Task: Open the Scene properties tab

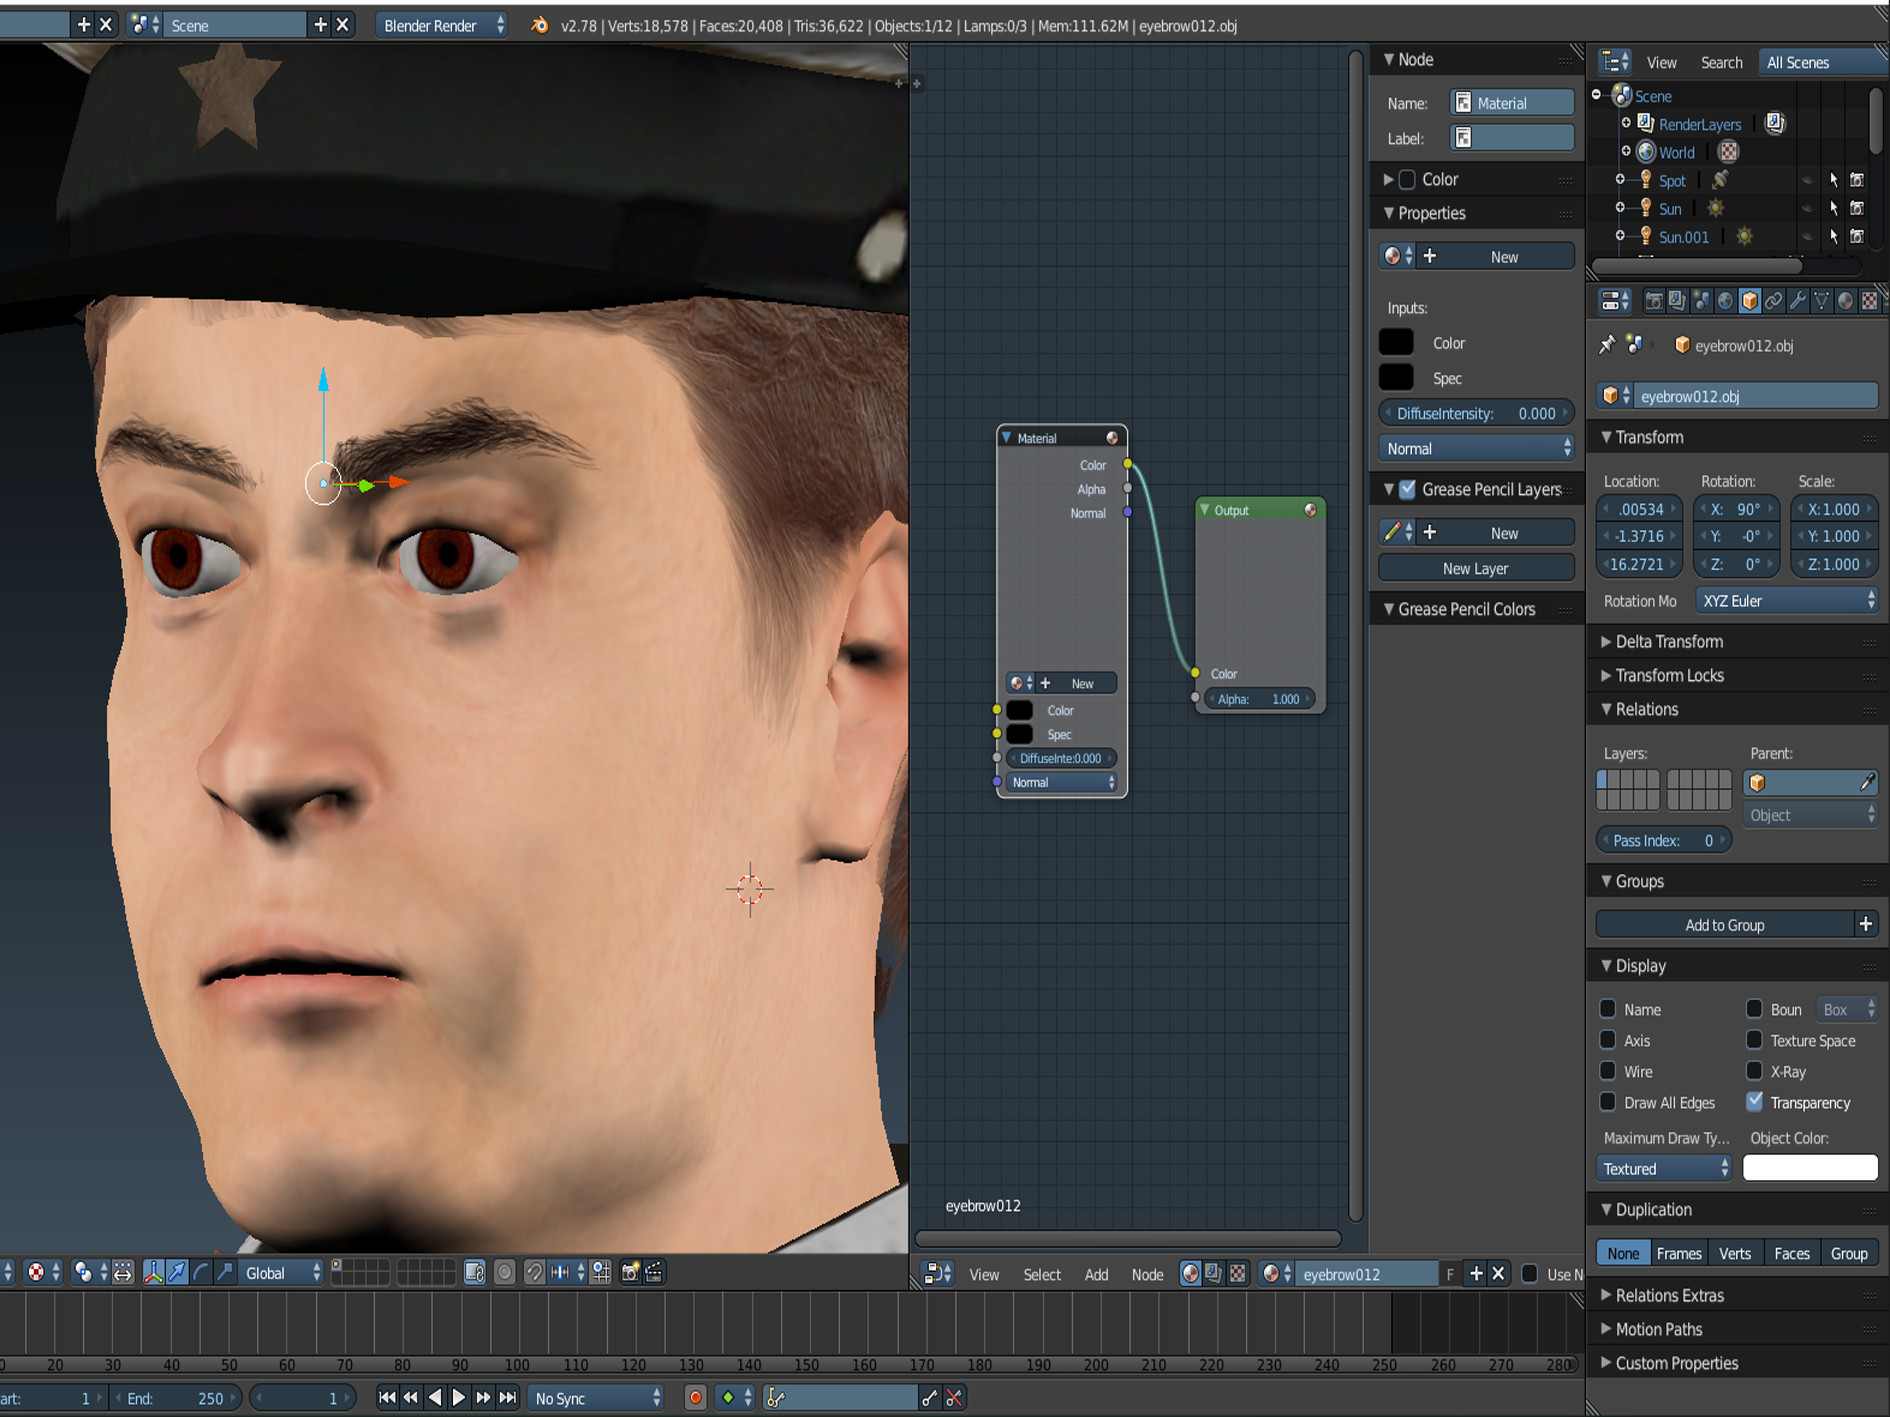Action: [x=1701, y=300]
